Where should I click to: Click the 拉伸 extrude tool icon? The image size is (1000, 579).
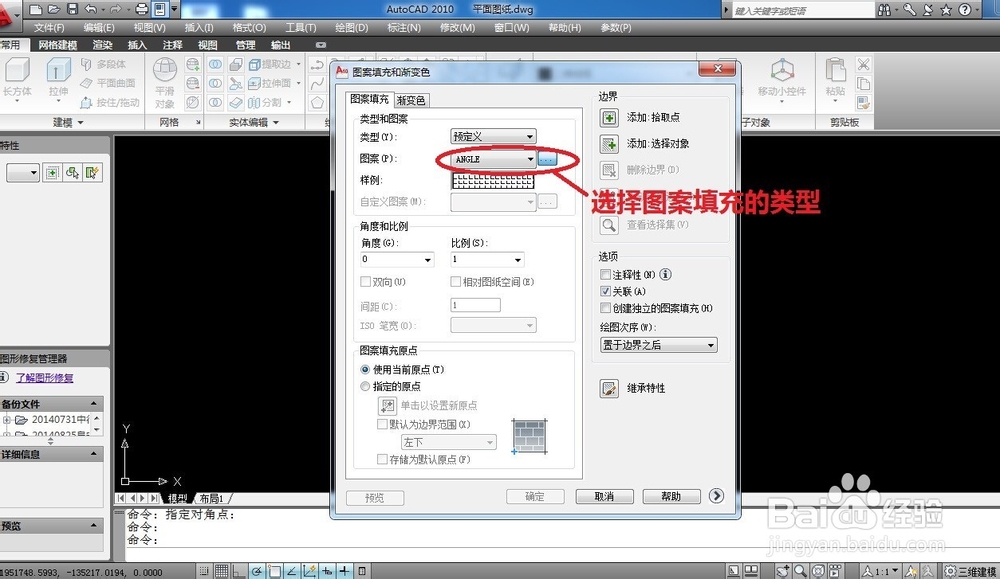coord(59,70)
